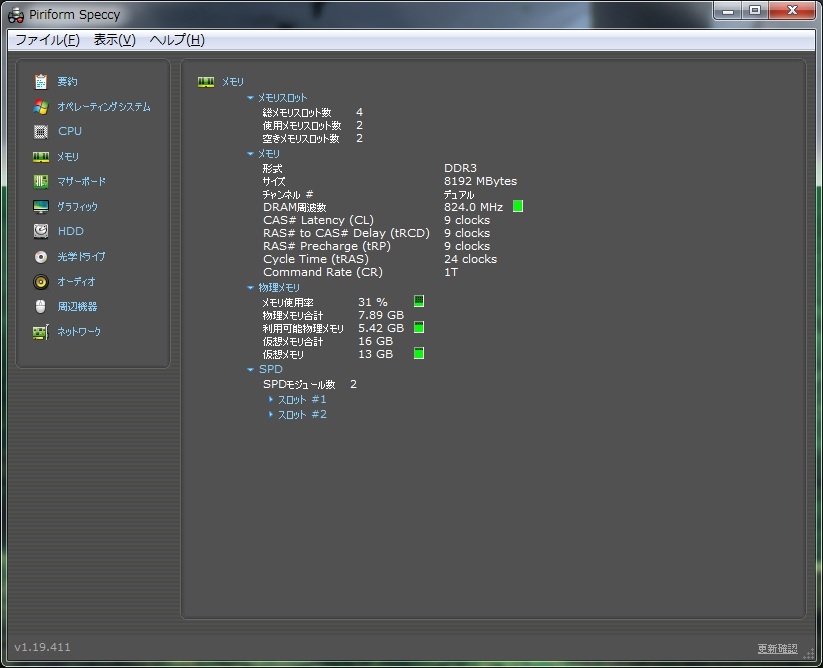Open the マザーボード motherboard icon
The height and width of the screenshot is (668, 823).
(x=41, y=182)
